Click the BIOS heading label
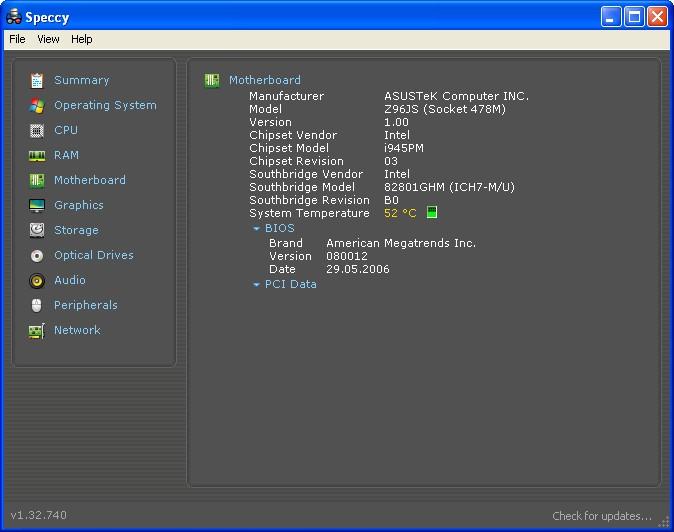Viewport: 674px width, 532px height. pyautogui.click(x=279, y=228)
